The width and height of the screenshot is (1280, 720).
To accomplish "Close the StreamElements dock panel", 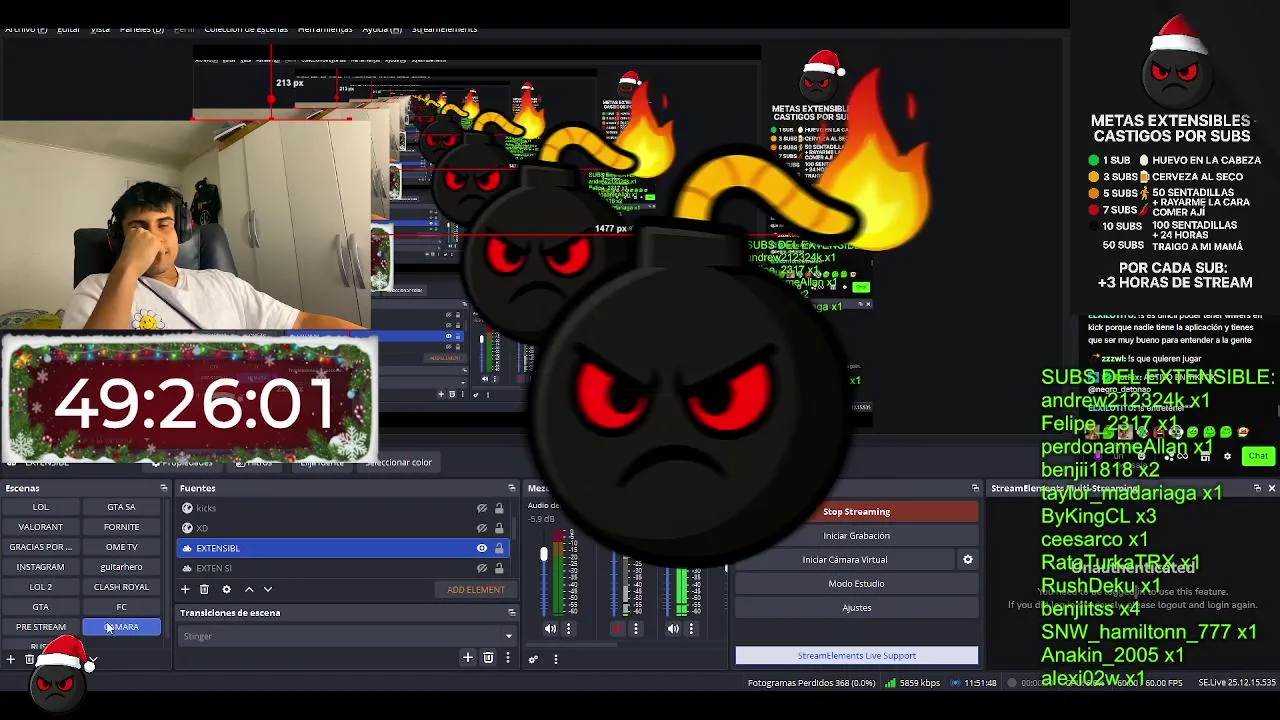I will pyautogui.click(x=1271, y=488).
